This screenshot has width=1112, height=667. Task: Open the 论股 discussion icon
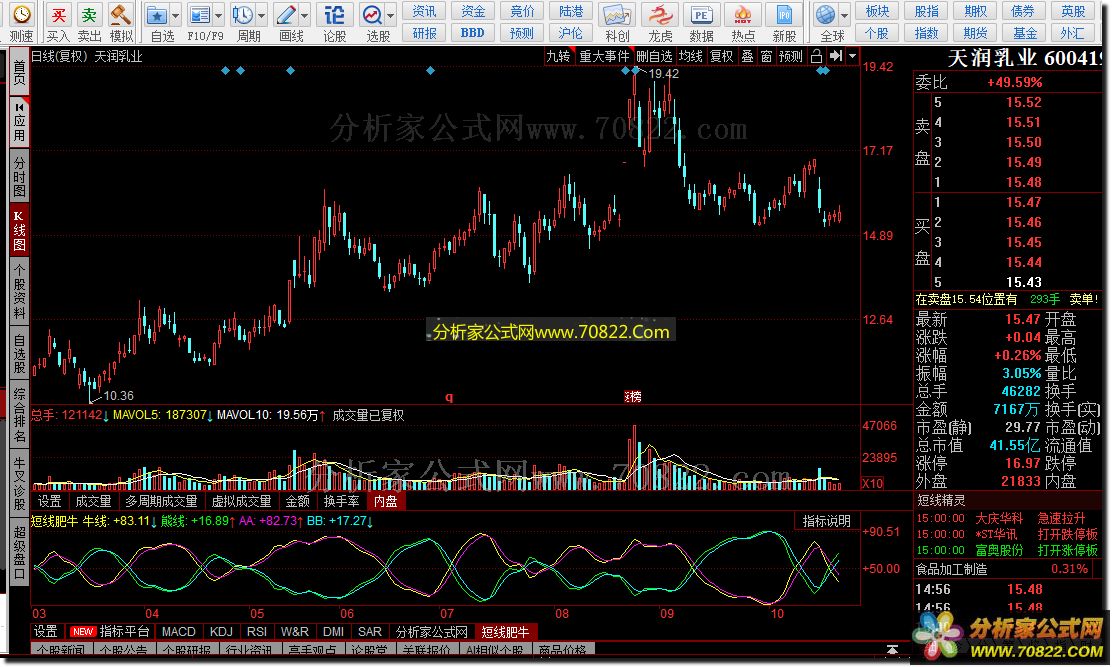click(334, 14)
